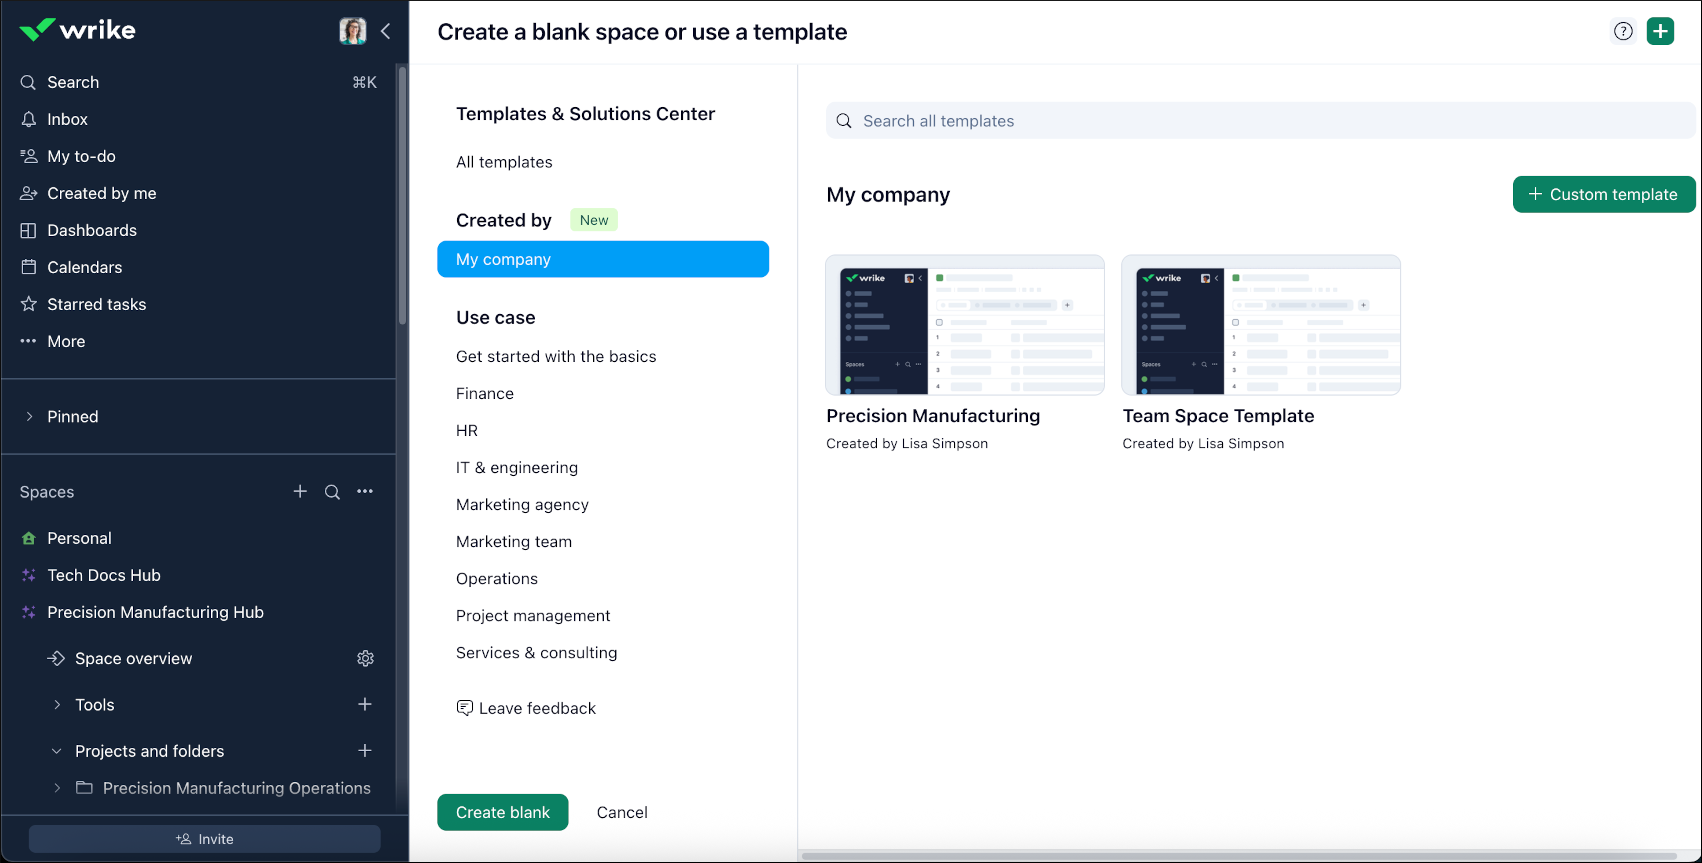1702x863 pixels.
Task: Click the help question mark icon
Action: pyautogui.click(x=1623, y=32)
